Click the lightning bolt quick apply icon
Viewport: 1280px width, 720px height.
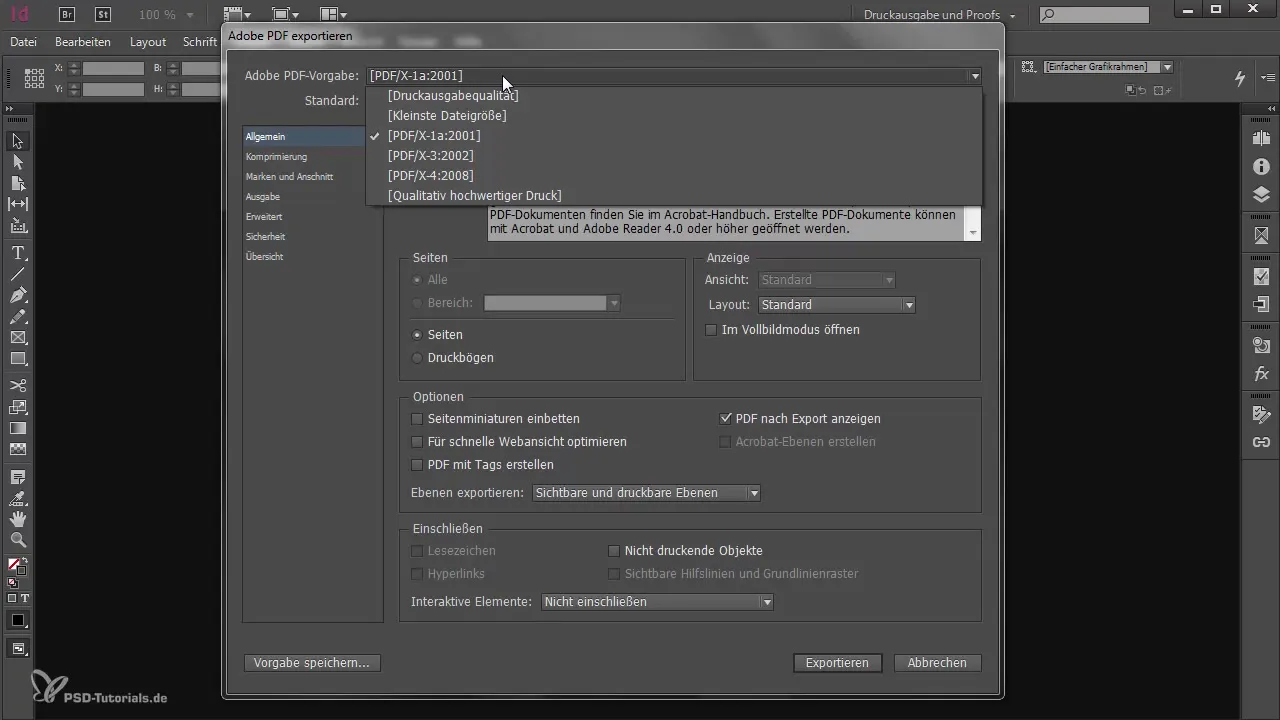[1240, 78]
